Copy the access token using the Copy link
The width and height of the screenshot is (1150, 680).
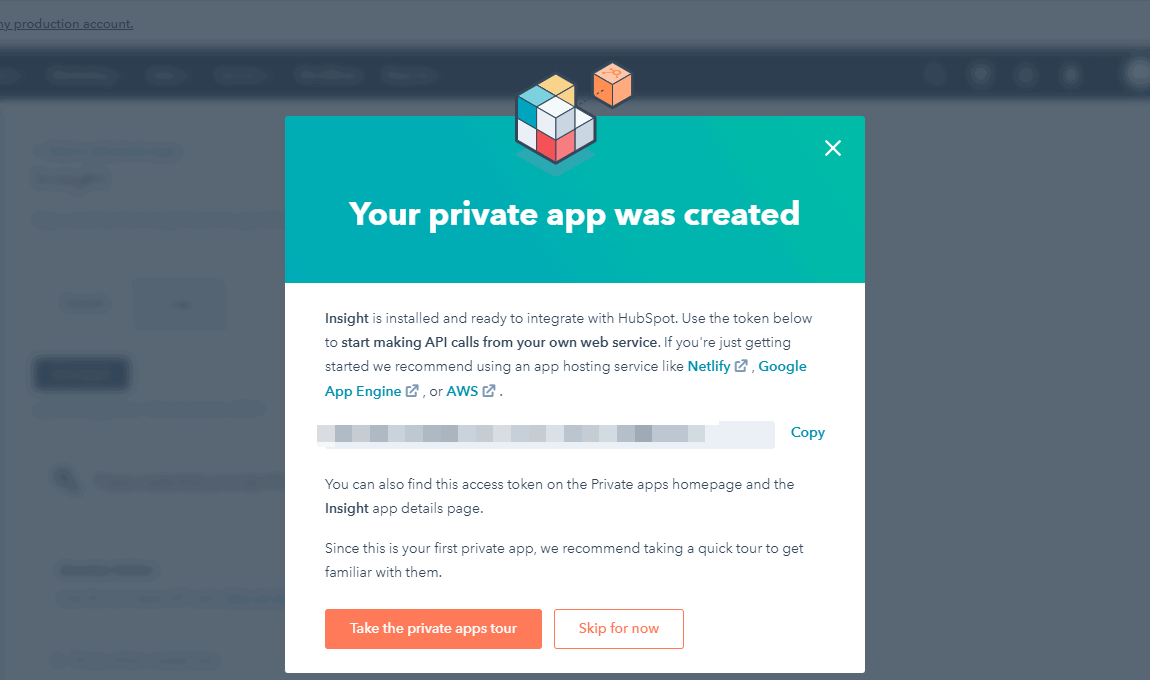point(807,432)
